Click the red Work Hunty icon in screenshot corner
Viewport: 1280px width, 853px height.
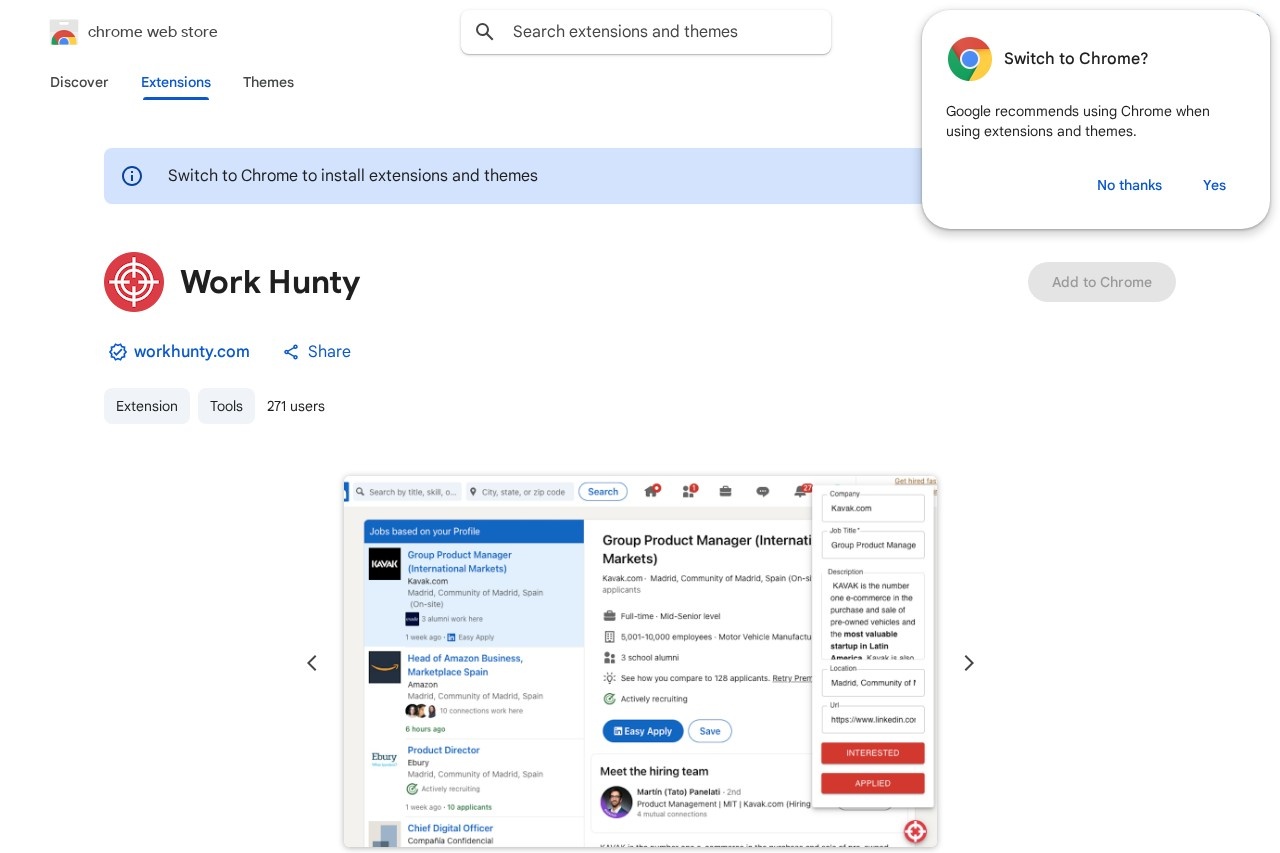[x=914, y=831]
